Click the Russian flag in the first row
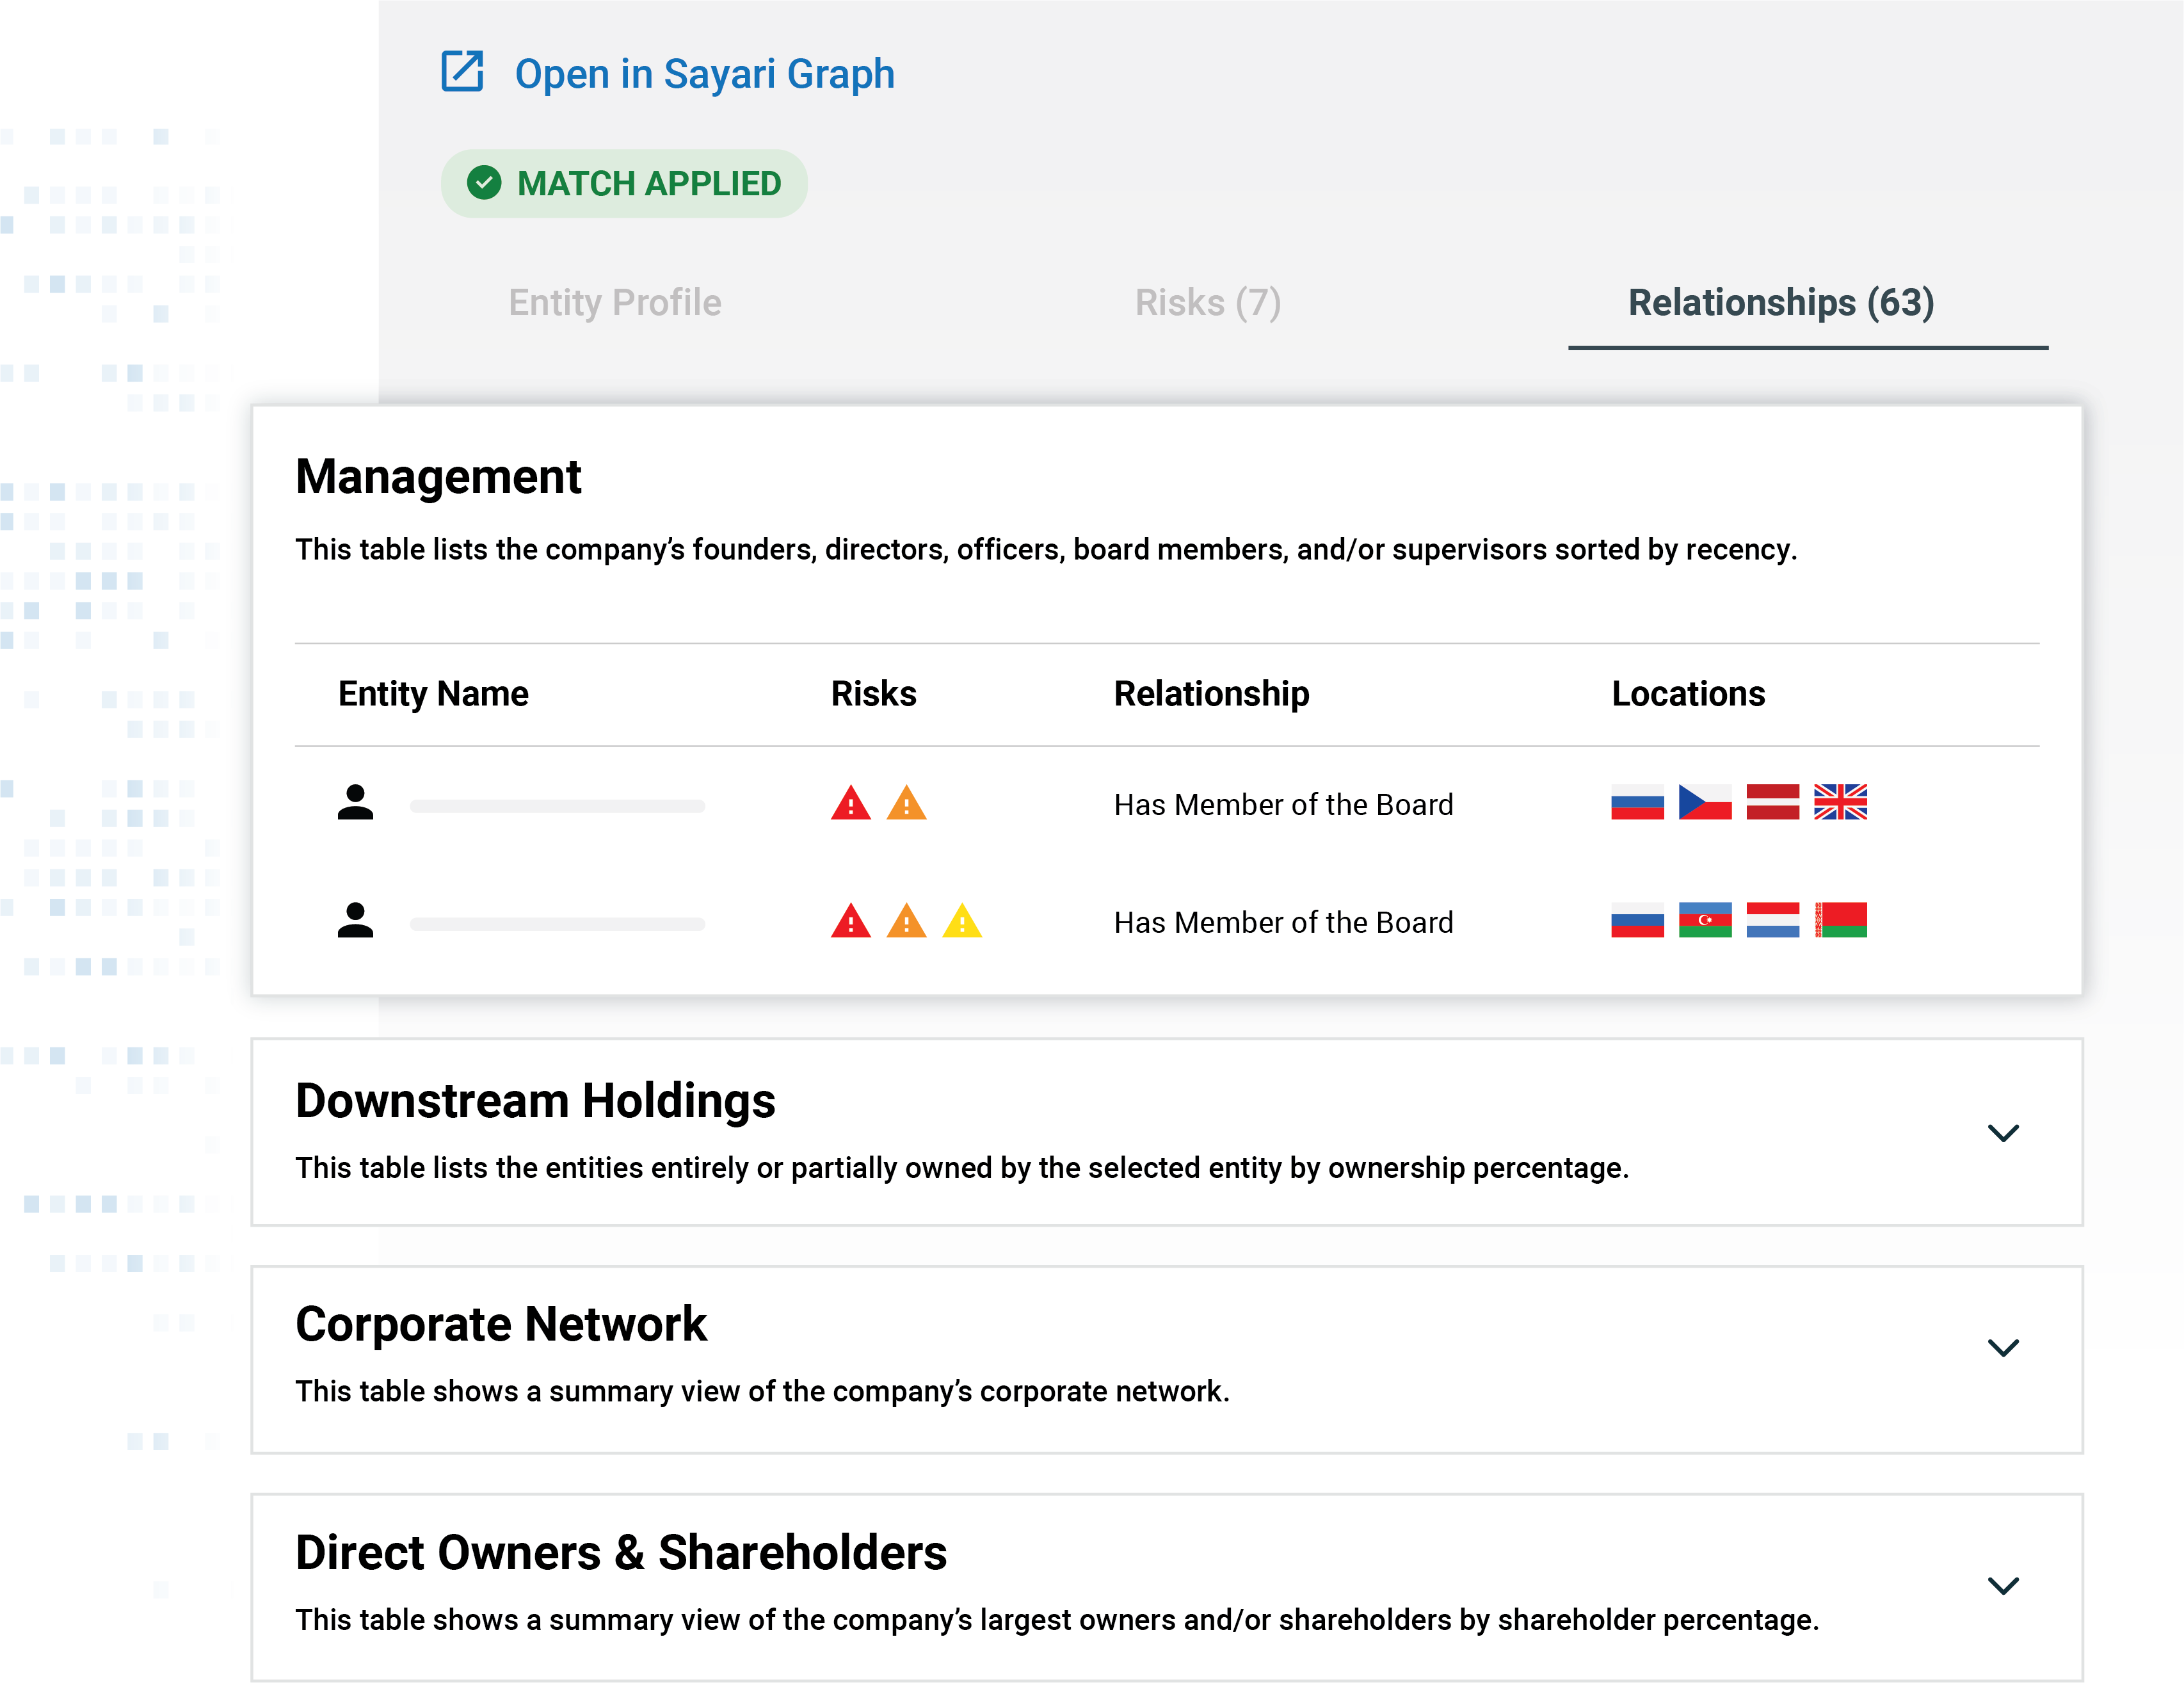The image size is (2184, 1694). 1638,802
